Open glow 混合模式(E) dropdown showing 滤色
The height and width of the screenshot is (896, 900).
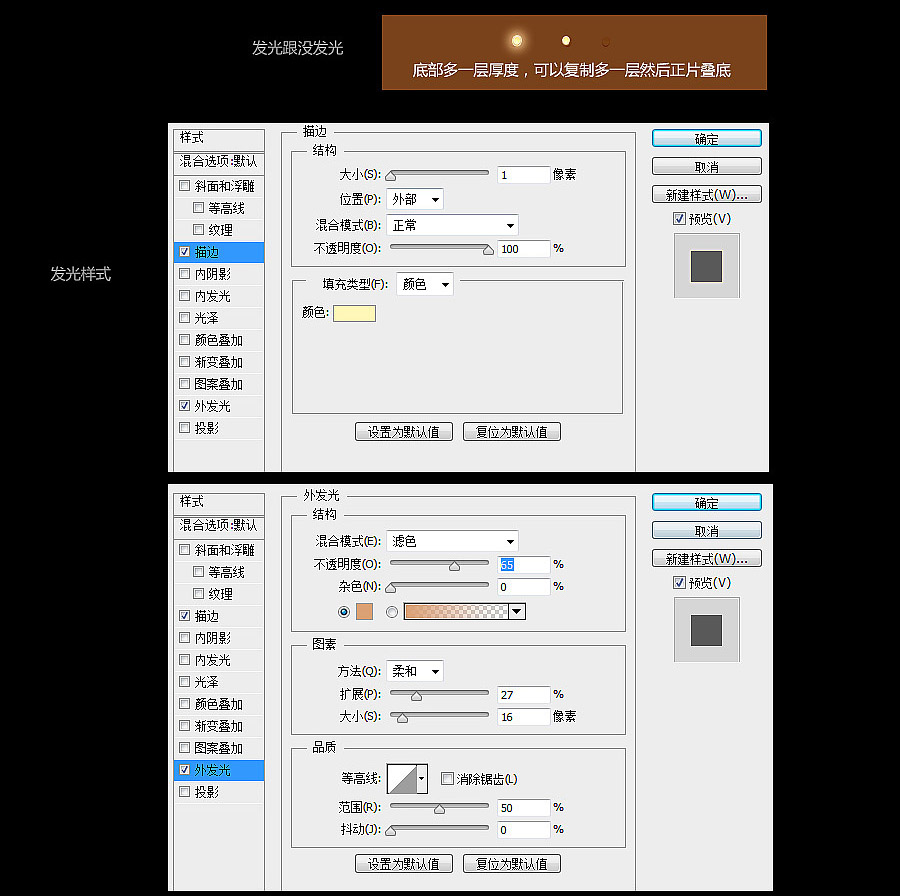[x=452, y=541]
